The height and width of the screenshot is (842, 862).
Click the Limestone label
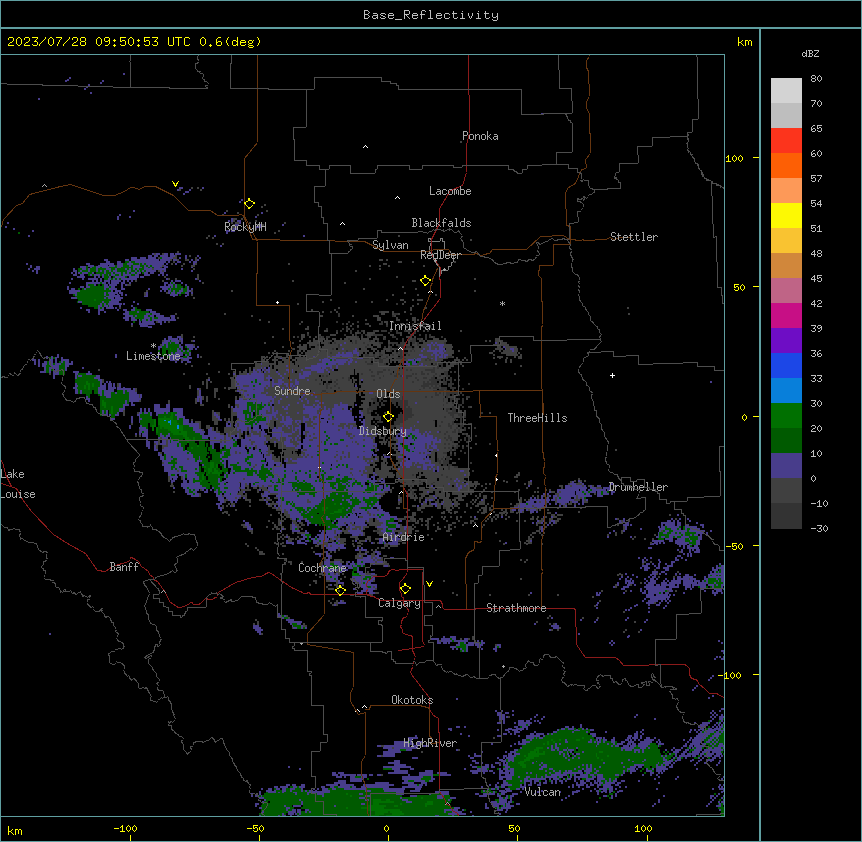(153, 356)
